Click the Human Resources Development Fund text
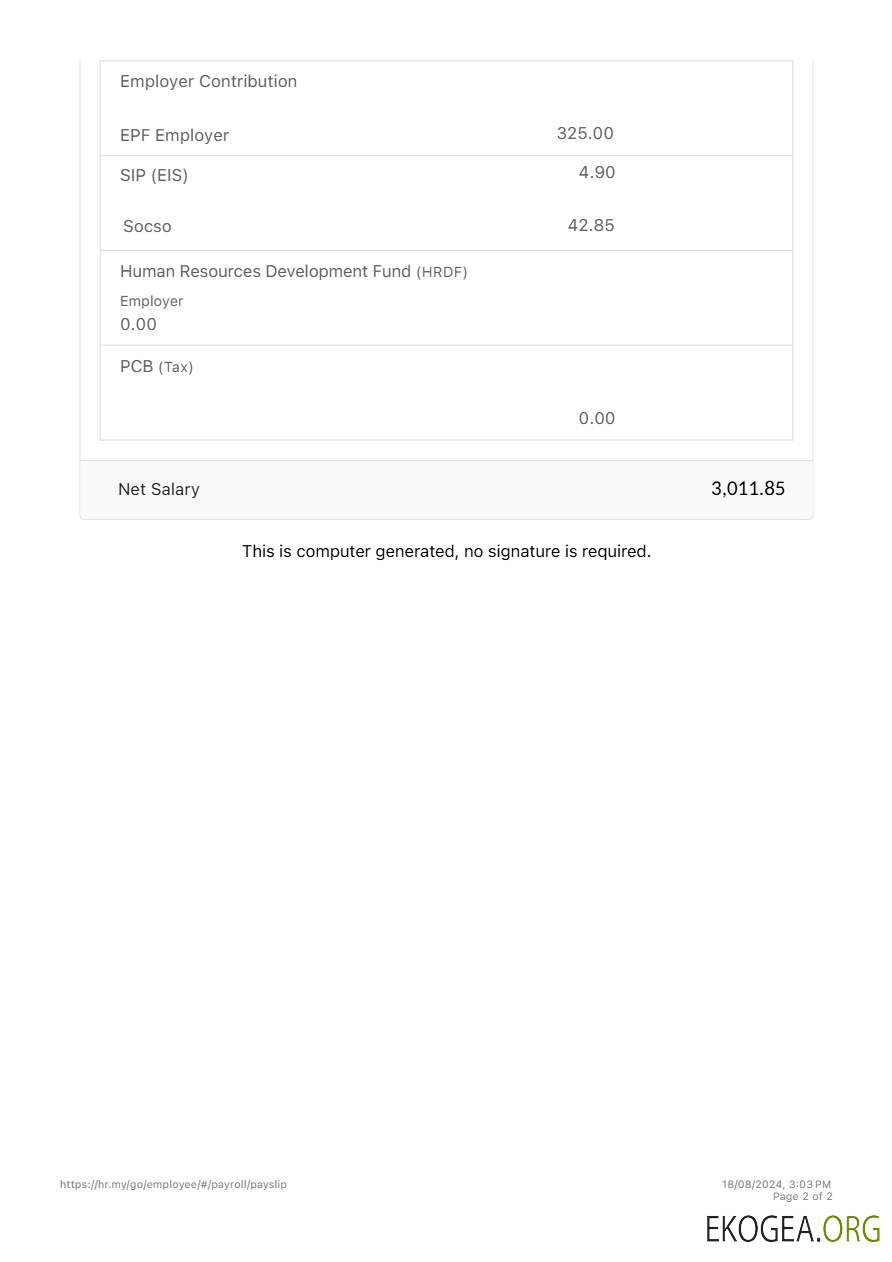This screenshot has height=1262, width=892. (265, 272)
